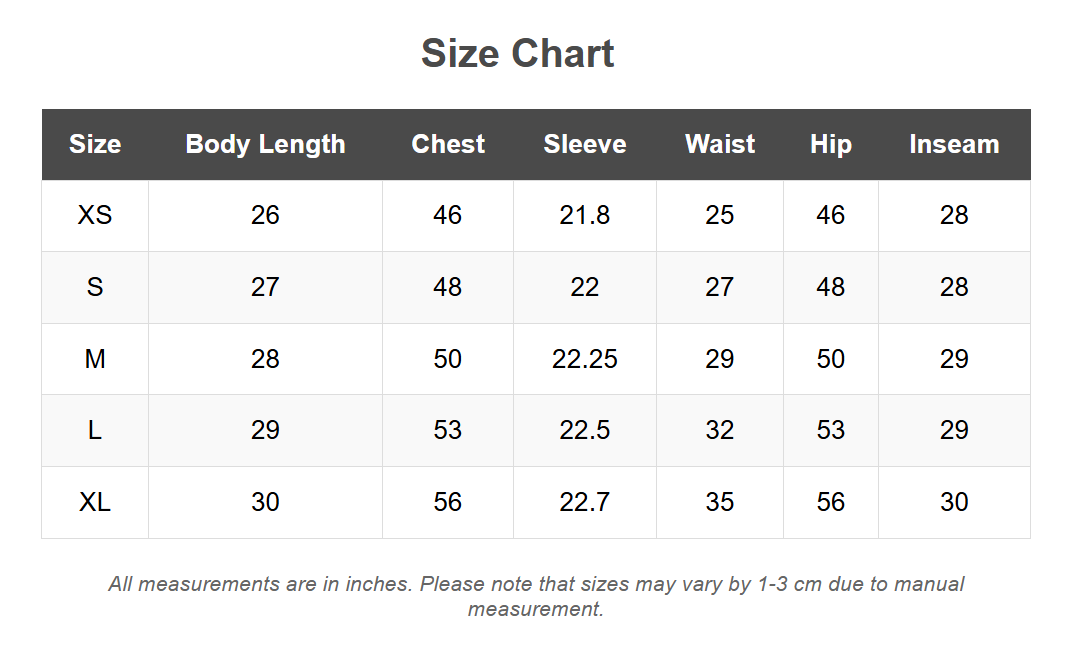The image size is (1082, 672).
Task: Click the S size row label
Action: (x=95, y=287)
